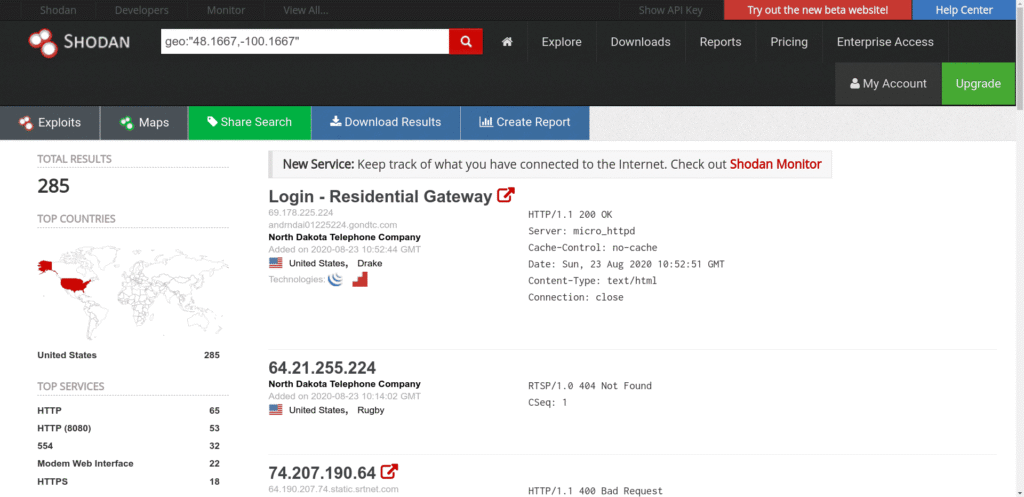Filter by 554 service

(x=45, y=446)
